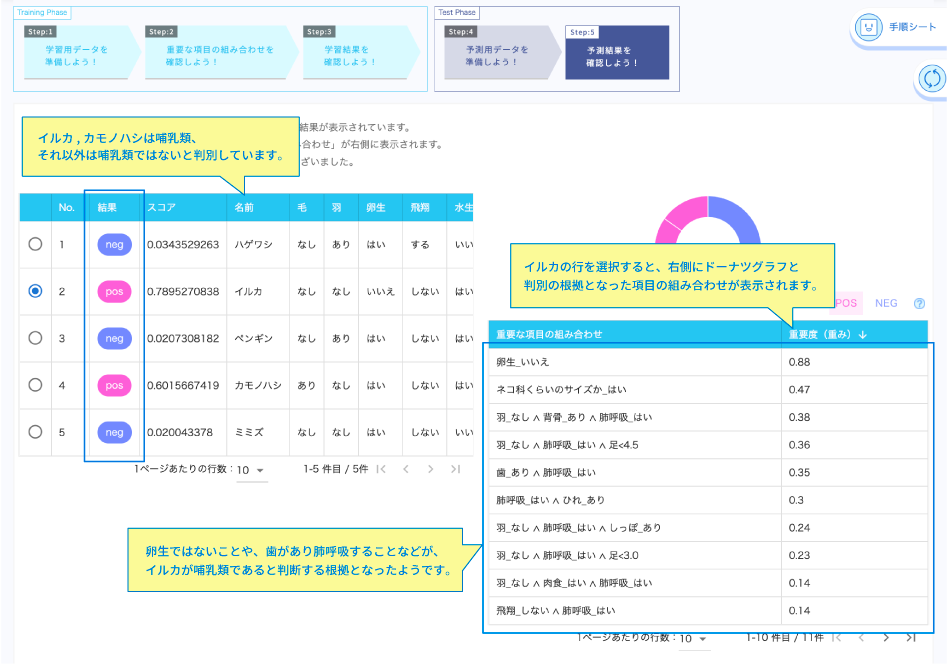948x664 pixels.
Task: Click the help question mark icon beside NEG
Action: (919, 304)
